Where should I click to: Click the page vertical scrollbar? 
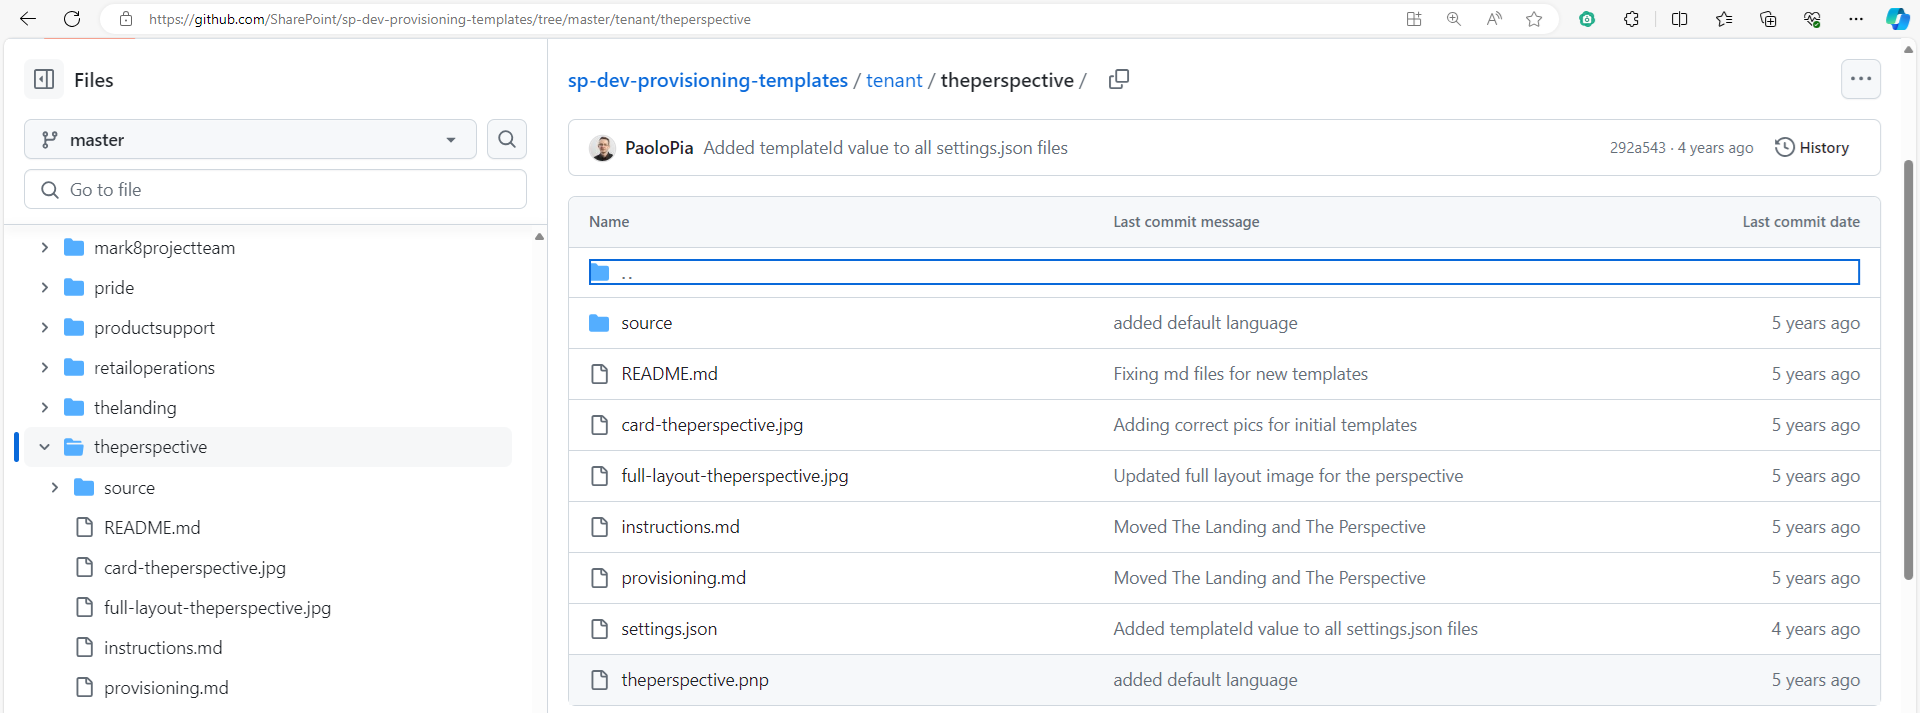[1908, 370]
